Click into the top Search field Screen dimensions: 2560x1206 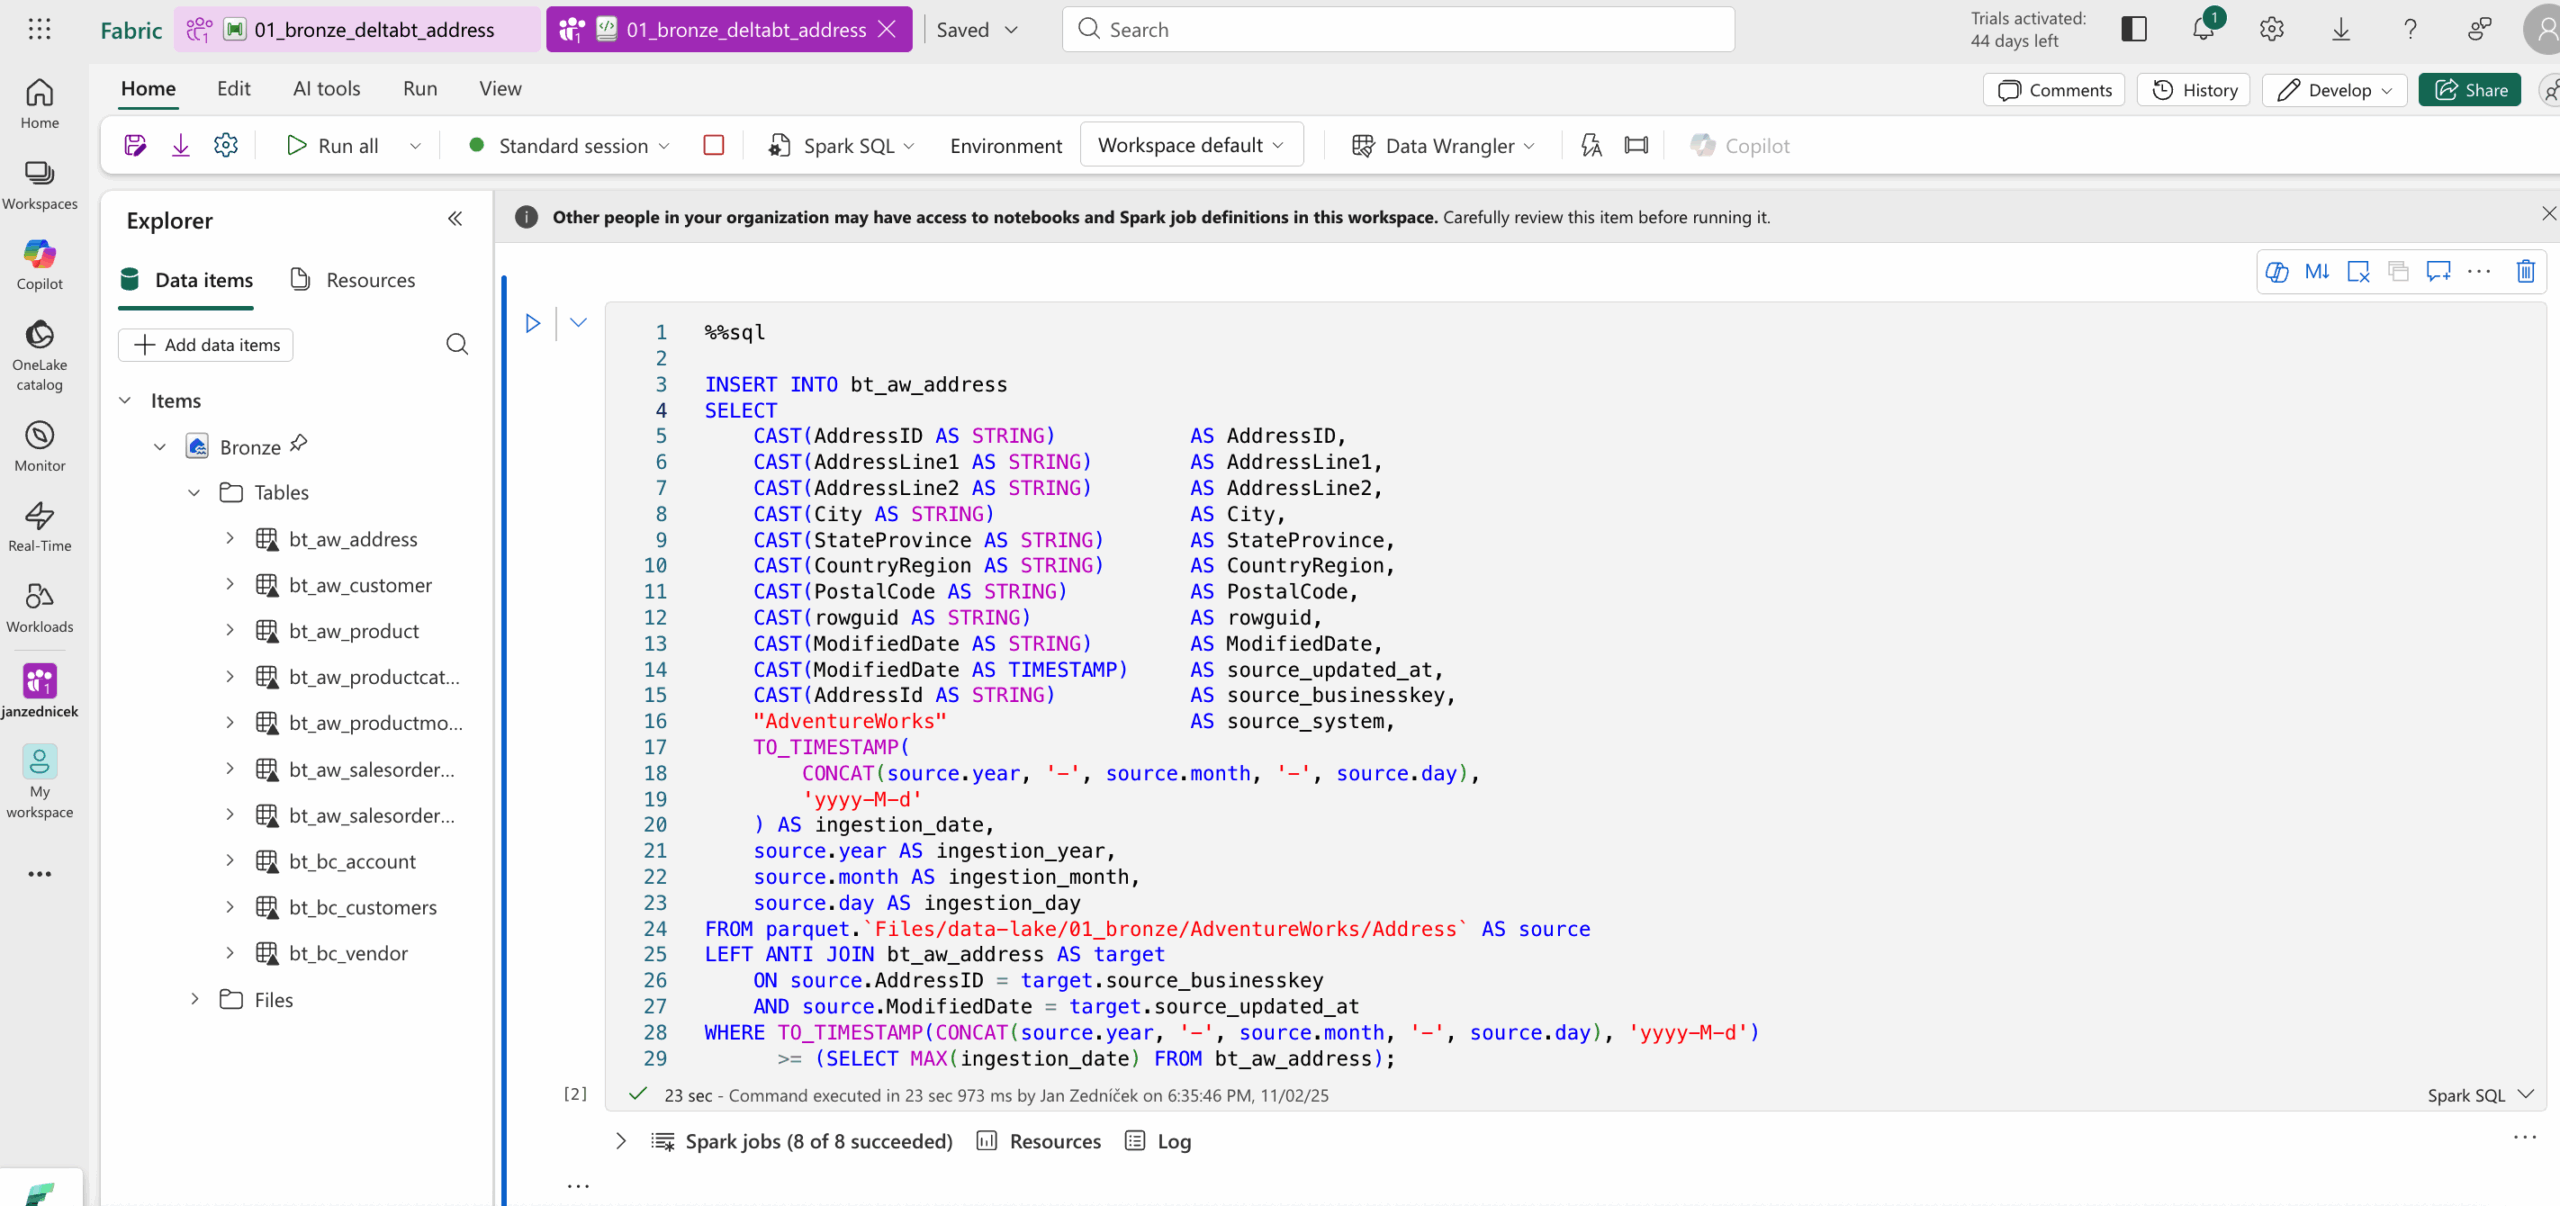click(x=1397, y=30)
